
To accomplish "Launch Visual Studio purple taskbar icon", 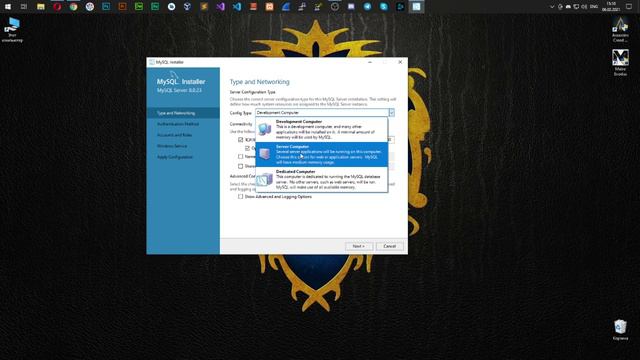I will click(220, 7).
